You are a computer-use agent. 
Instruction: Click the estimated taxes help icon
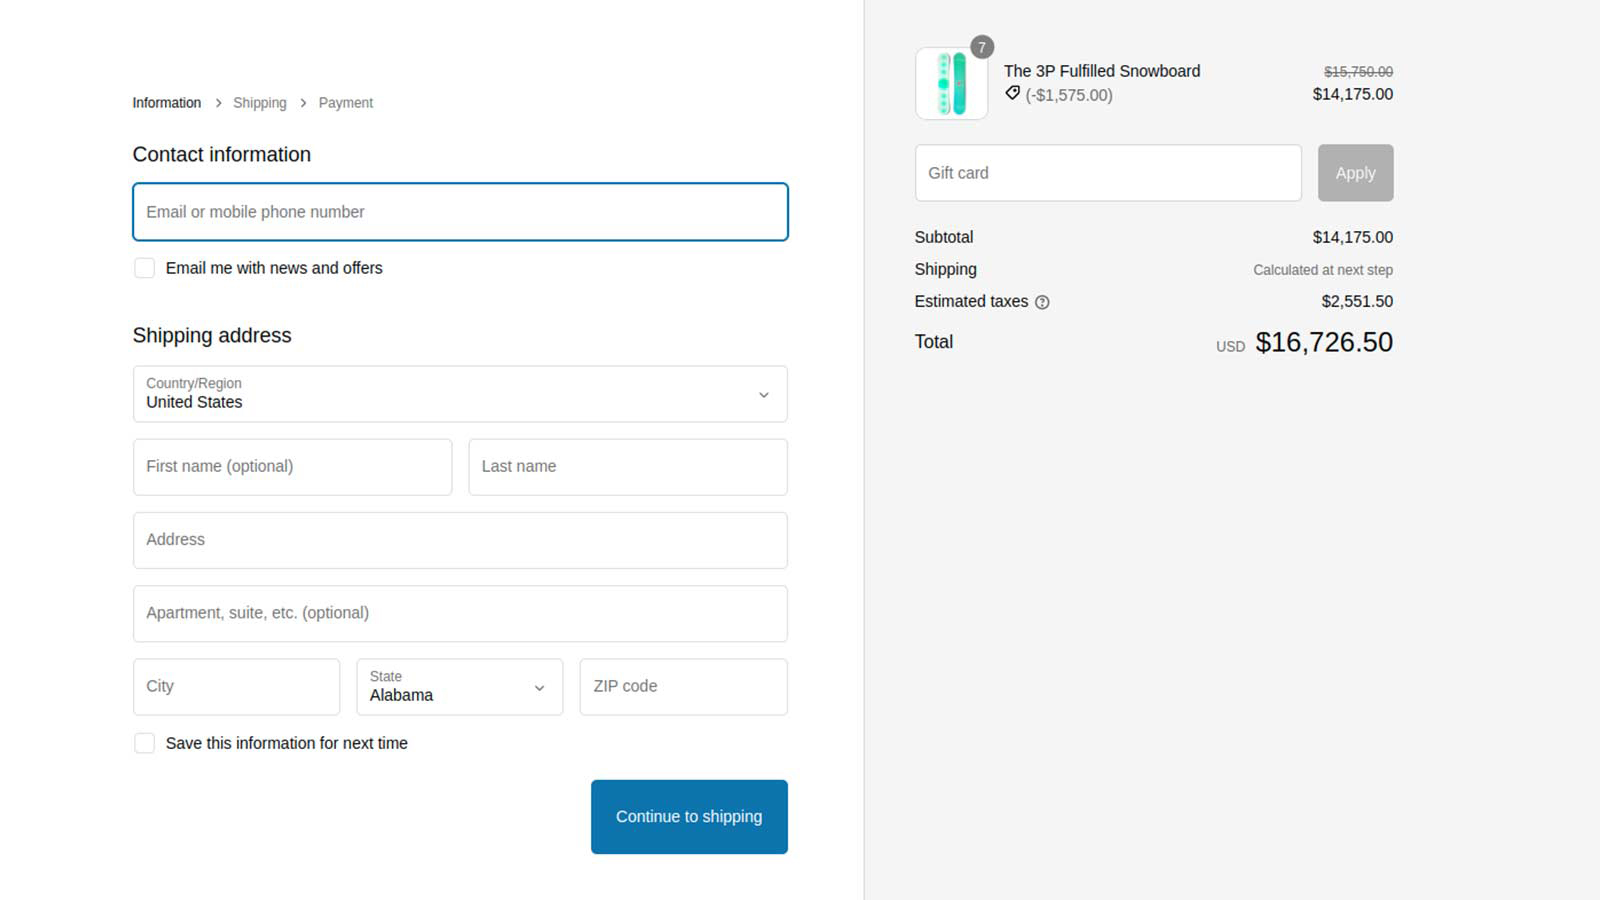click(x=1042, y=302)
